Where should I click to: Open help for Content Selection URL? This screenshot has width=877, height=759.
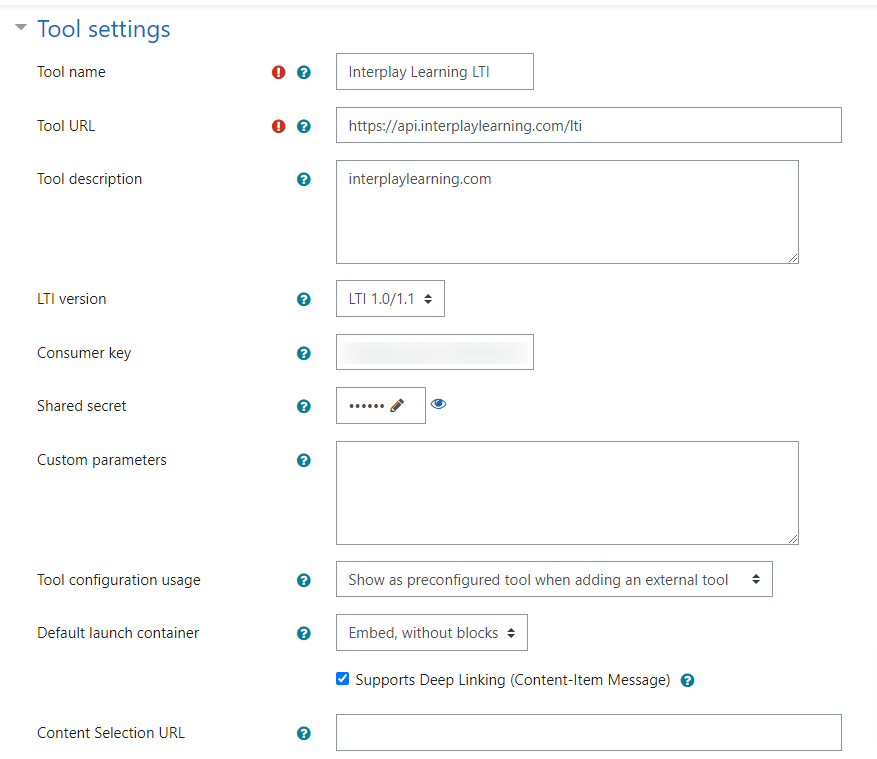click(x=304, y=733)
